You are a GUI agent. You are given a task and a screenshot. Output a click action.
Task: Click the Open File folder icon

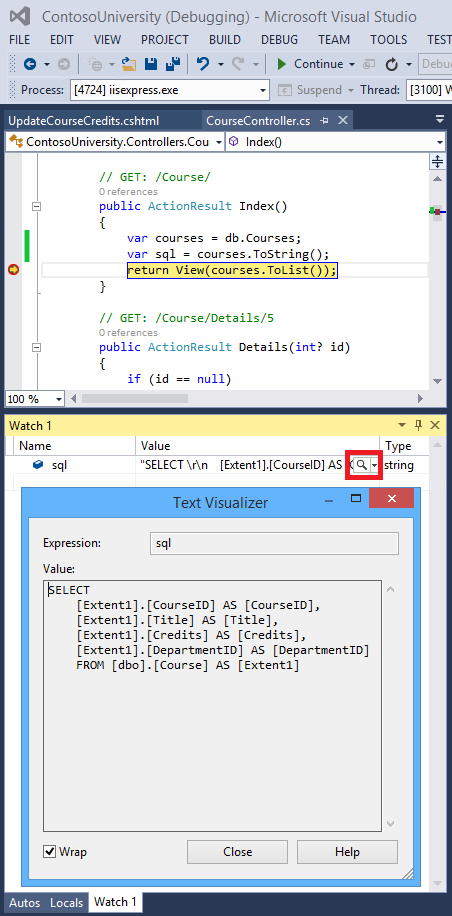[128, 64]
